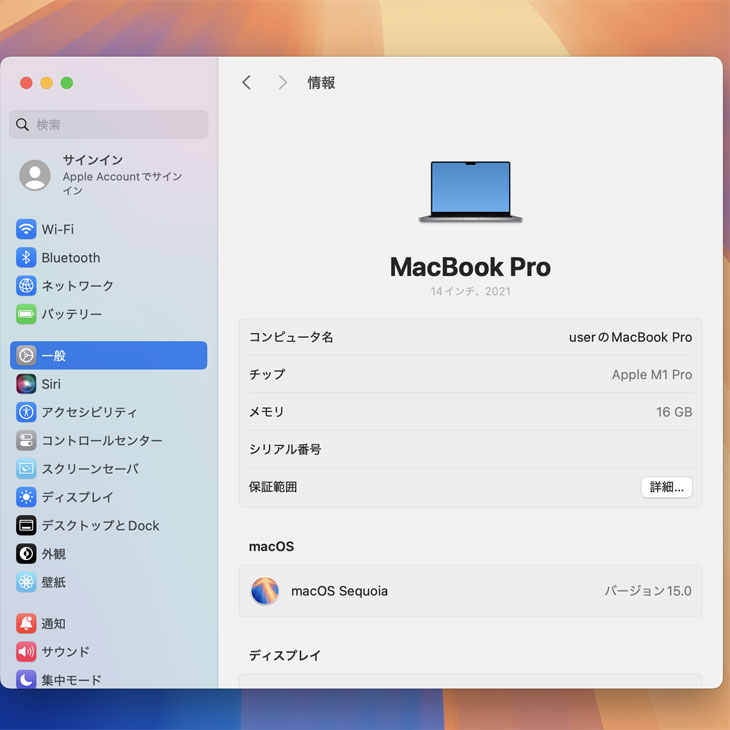Open the Siri icon
Viewport: 730px width, 730px height.
point(26,384)
